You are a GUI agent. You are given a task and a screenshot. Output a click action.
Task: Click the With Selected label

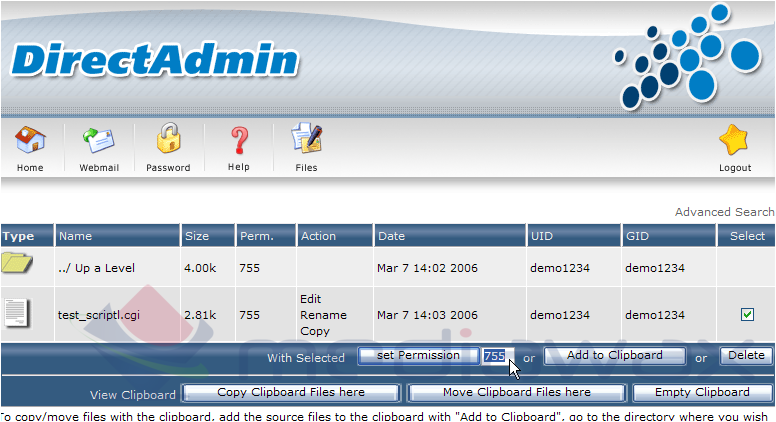coord(306,358)
